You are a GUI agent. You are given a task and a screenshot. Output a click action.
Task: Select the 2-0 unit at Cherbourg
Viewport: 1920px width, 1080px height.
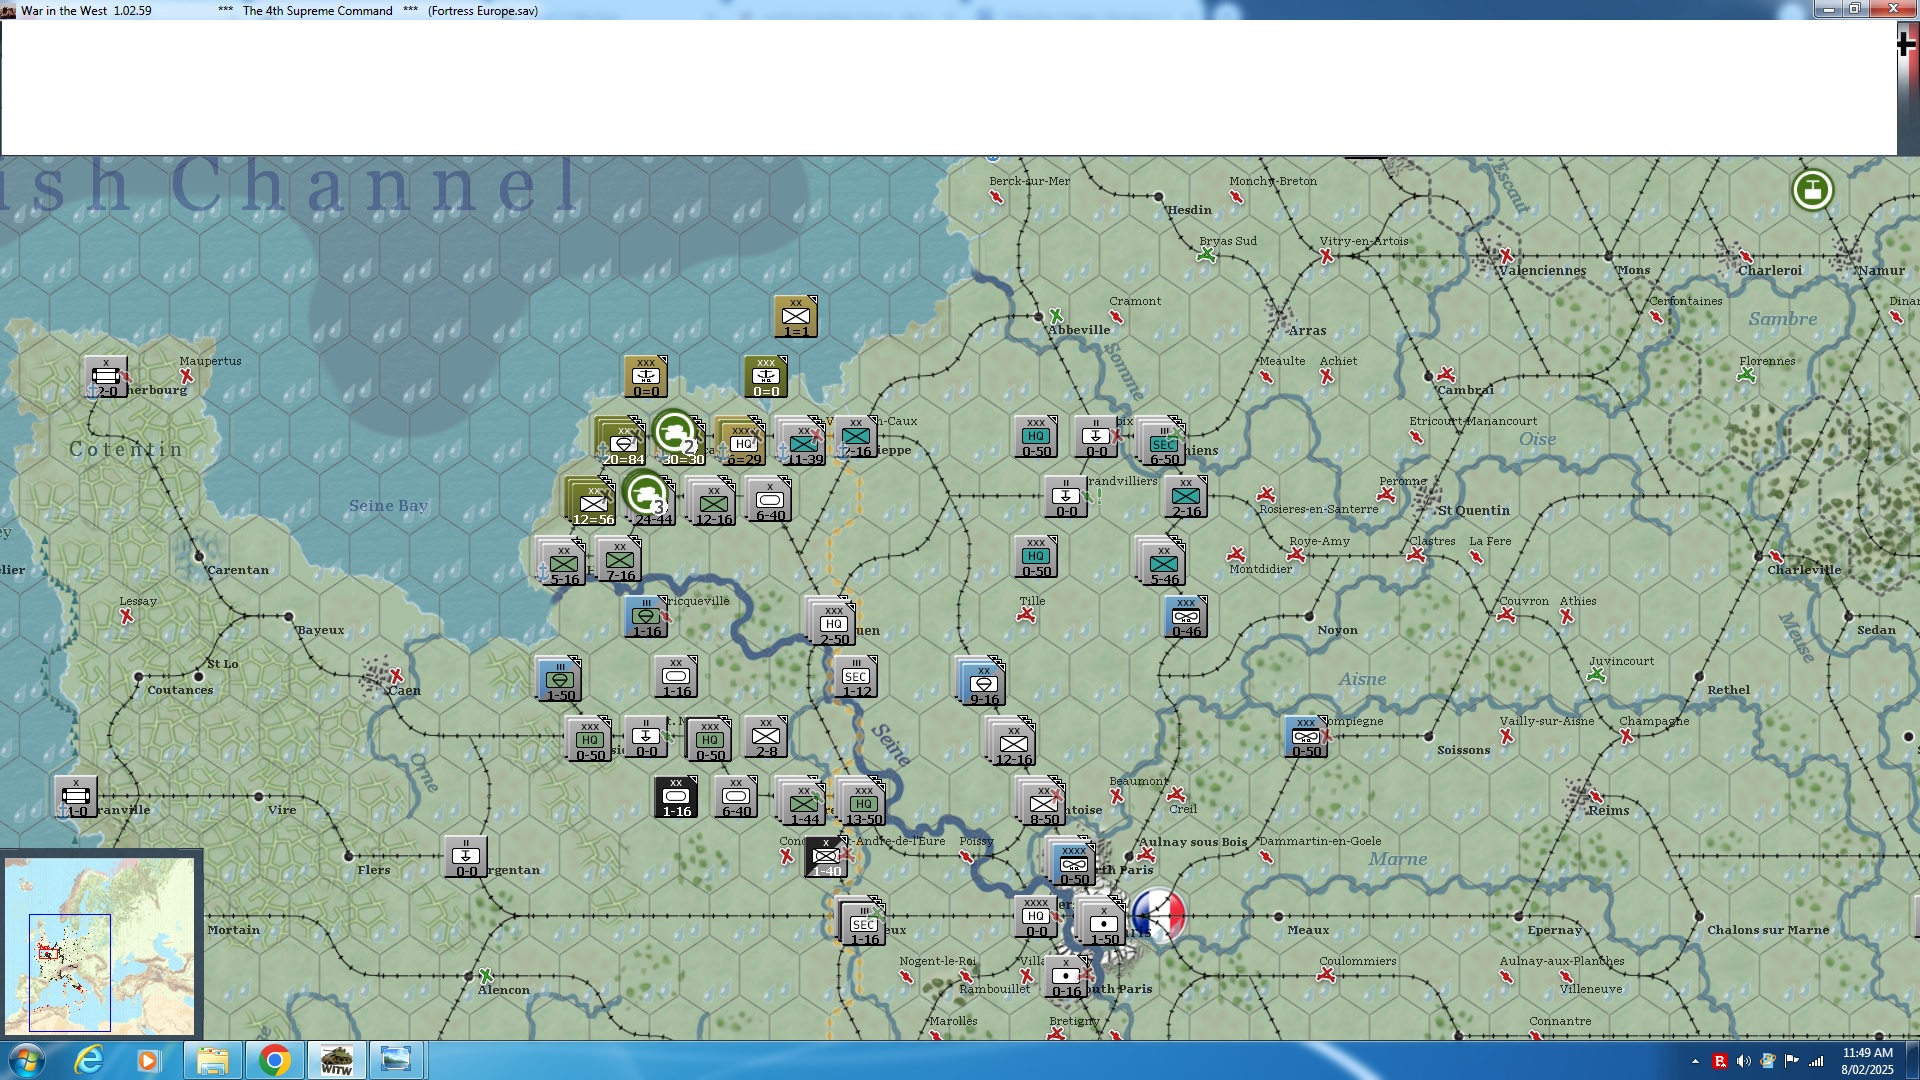click(105, 377)
